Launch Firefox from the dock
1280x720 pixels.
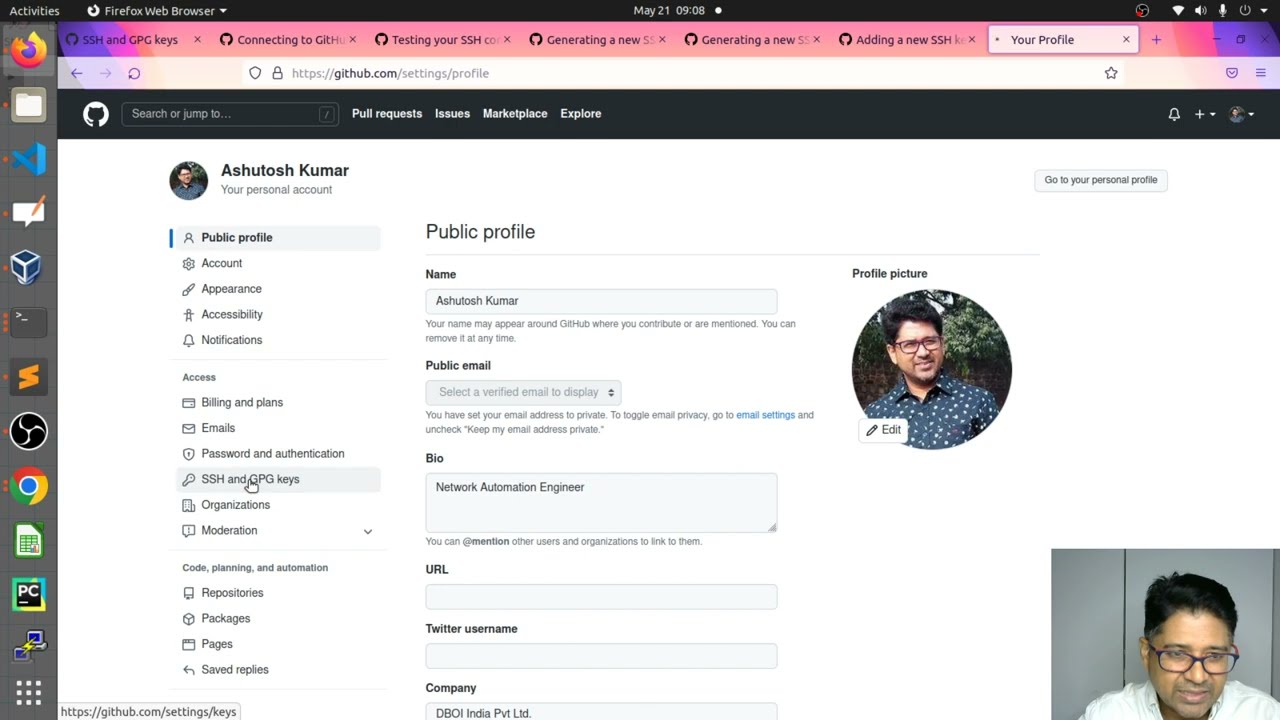(x=28, y=50)
